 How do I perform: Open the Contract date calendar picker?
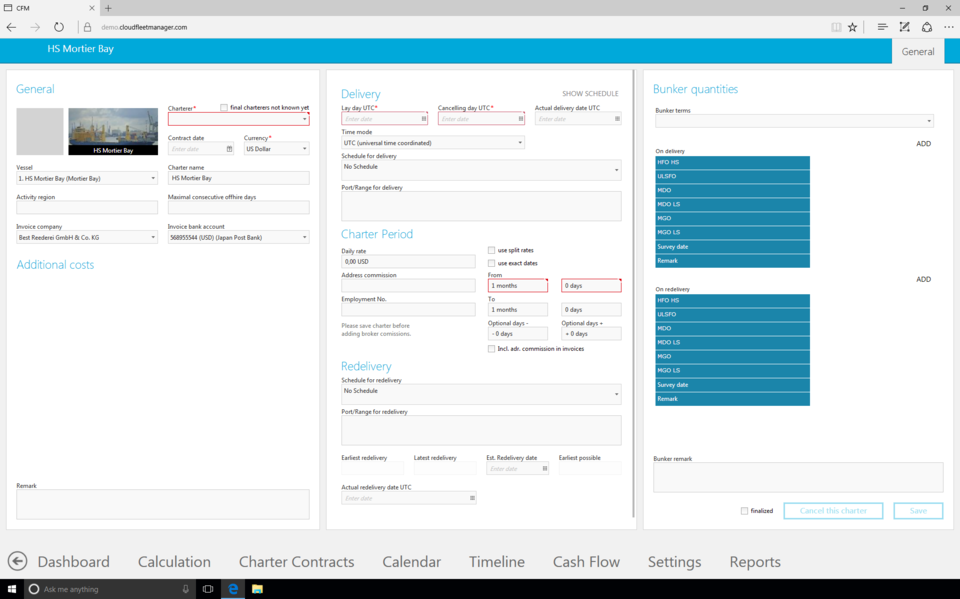(230, 149)
